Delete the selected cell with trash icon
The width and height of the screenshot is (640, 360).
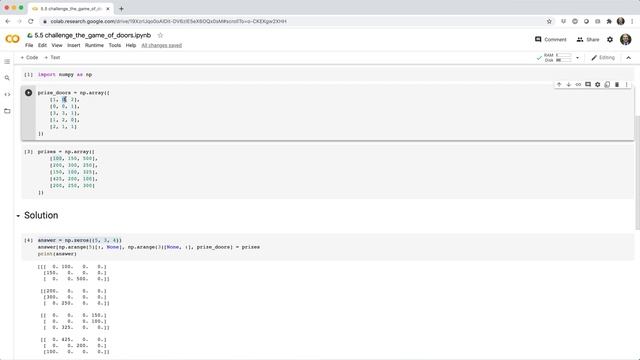click(617, 84)
